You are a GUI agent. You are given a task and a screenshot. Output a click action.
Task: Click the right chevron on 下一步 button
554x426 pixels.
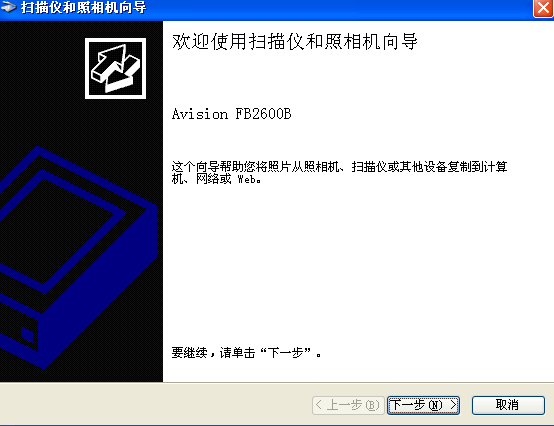pos(453,405)
